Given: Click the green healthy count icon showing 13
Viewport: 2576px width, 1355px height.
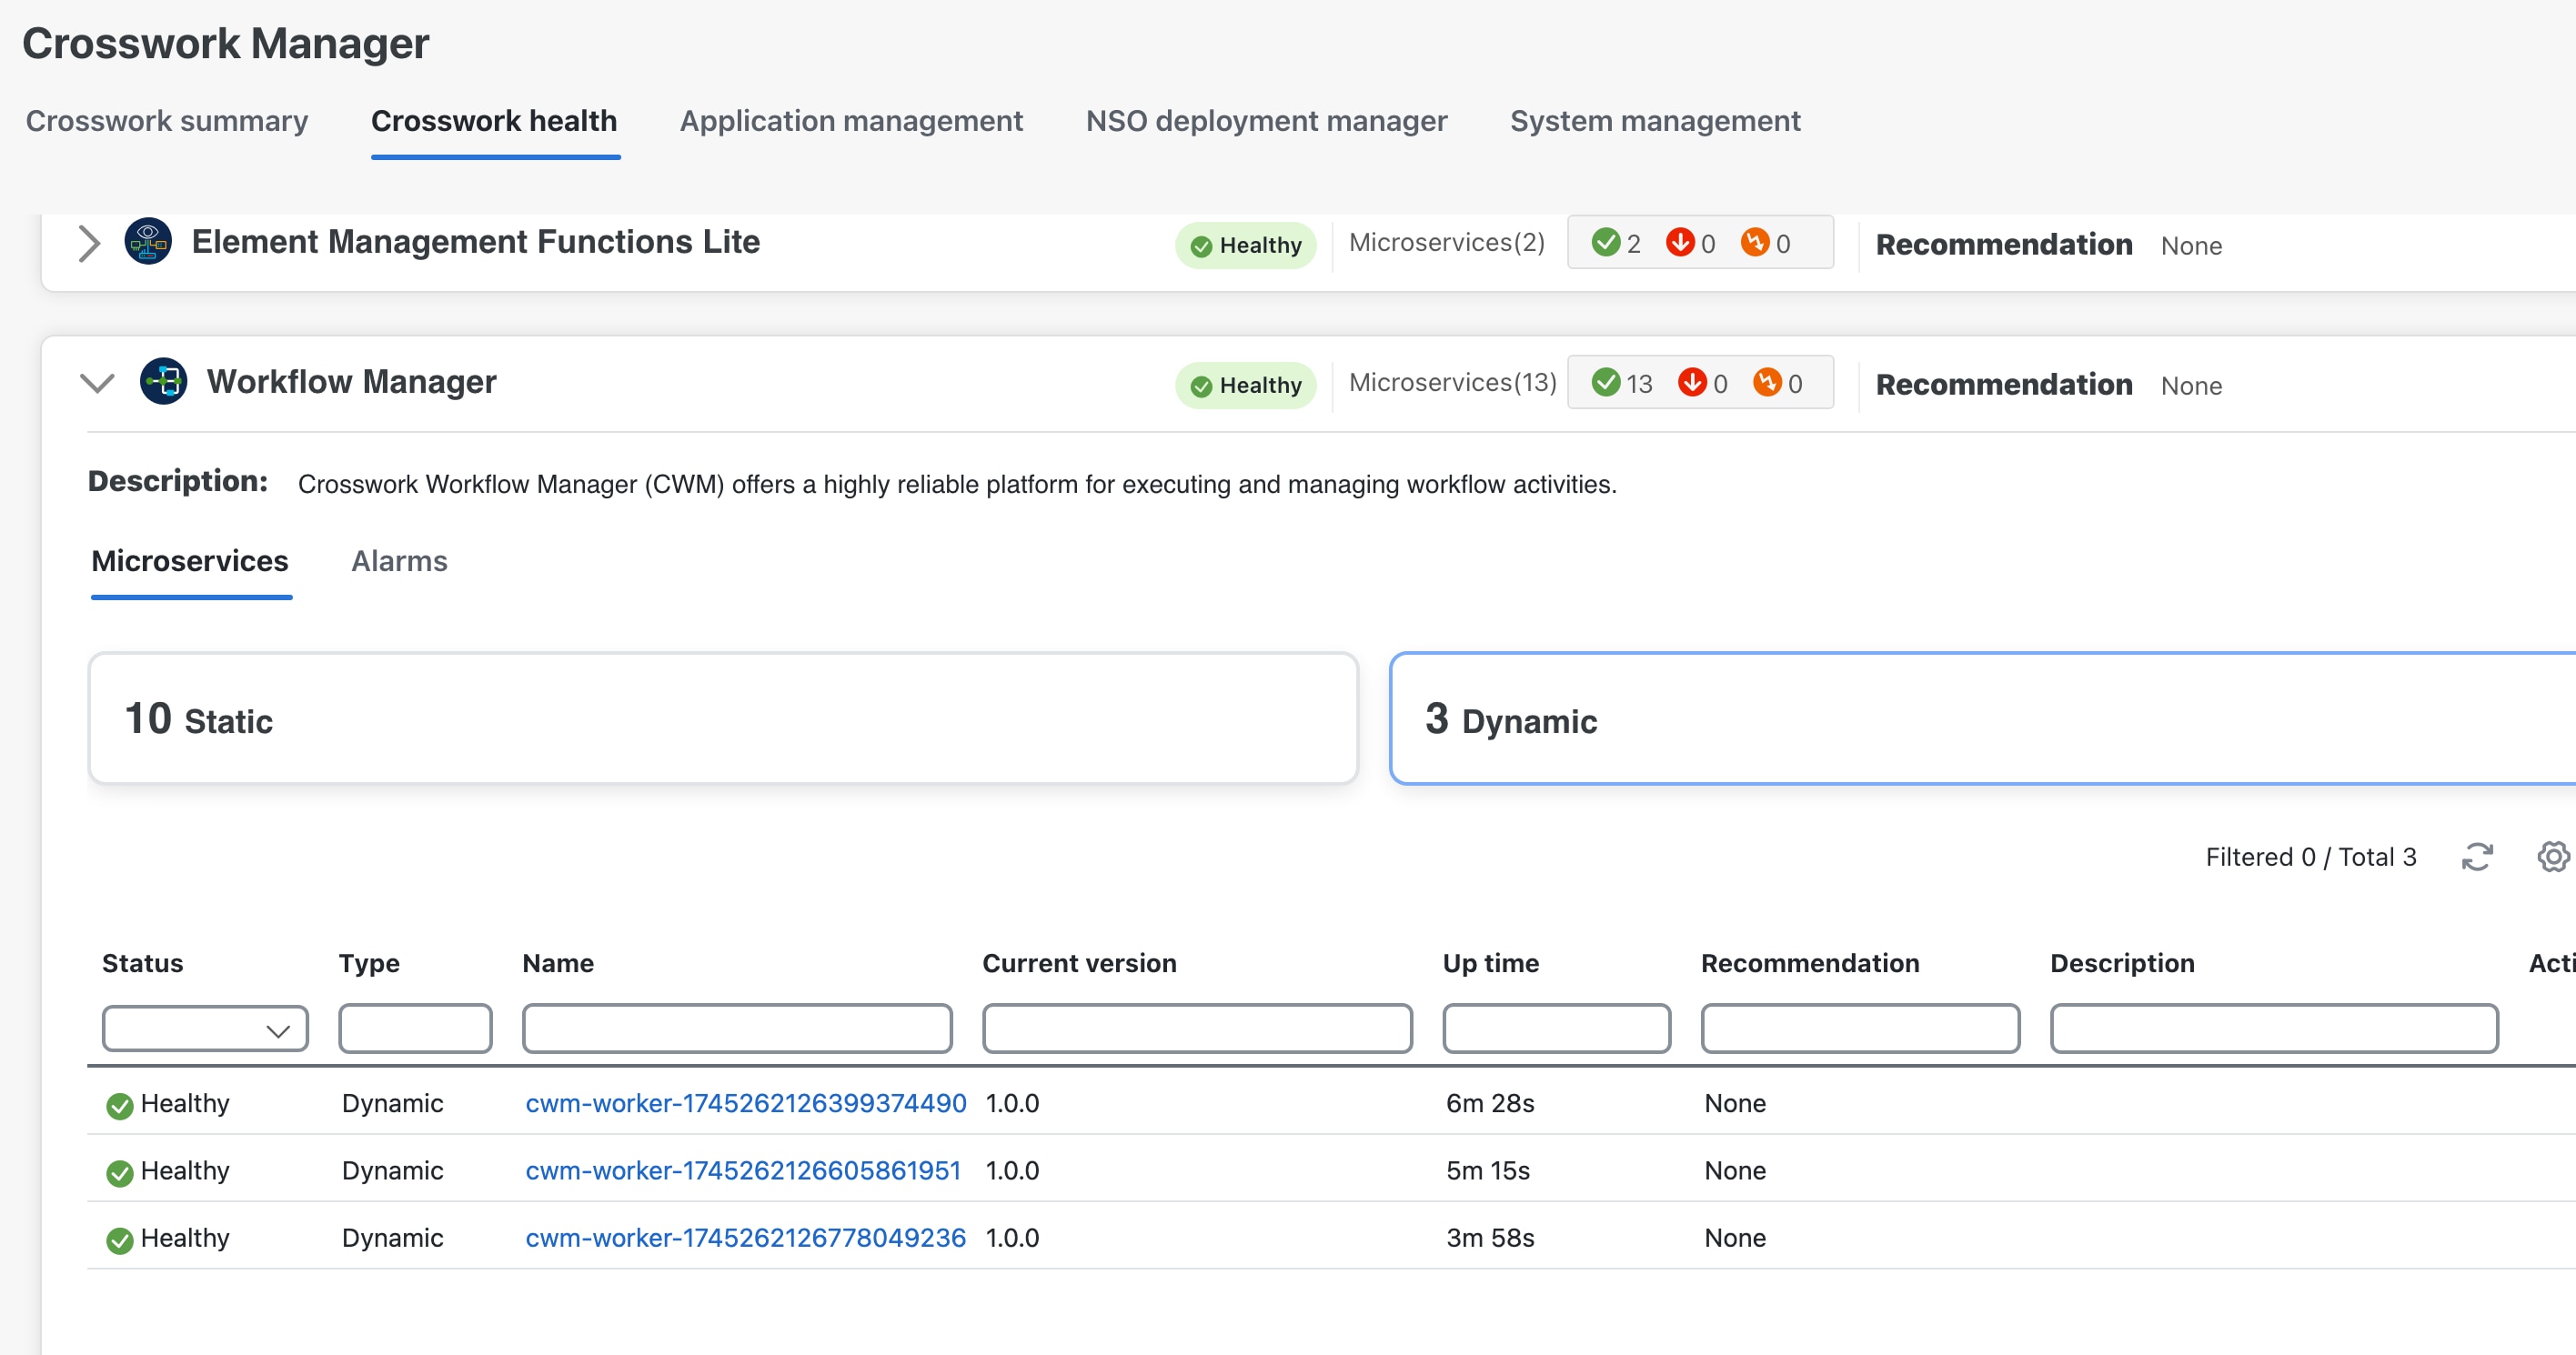Looking at the screenshot, I should [1605, 382].
